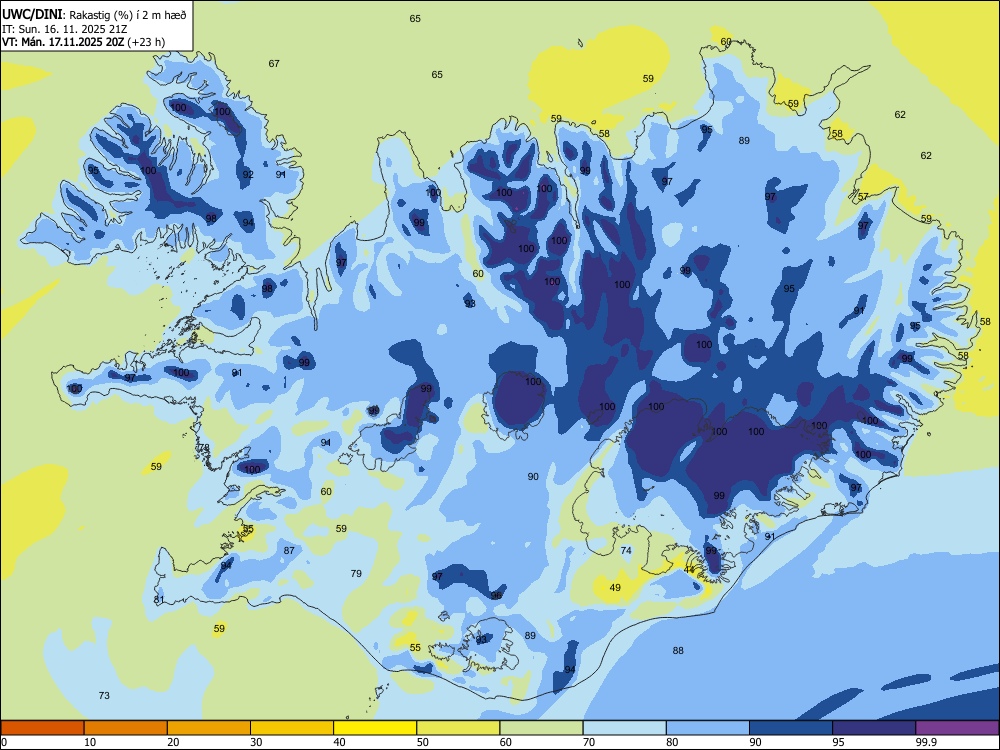1000x750 pixels.
Task: Click the legend scale label 99.9
Action: pyautogui.click(x=926, y=742)
